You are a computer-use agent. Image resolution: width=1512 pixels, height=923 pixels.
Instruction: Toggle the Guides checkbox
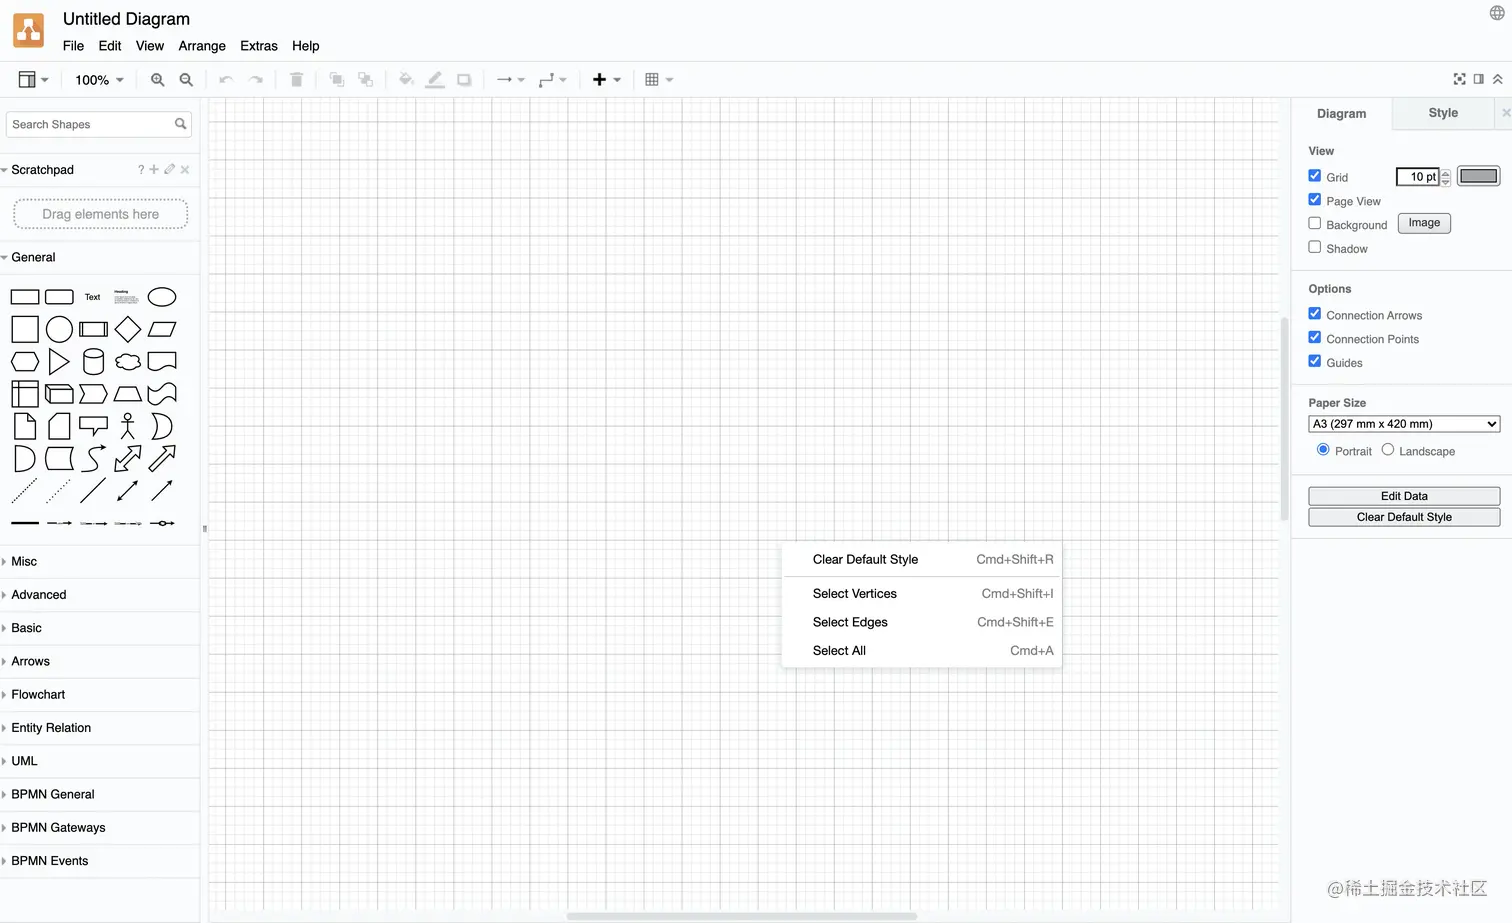point(1315,361)
